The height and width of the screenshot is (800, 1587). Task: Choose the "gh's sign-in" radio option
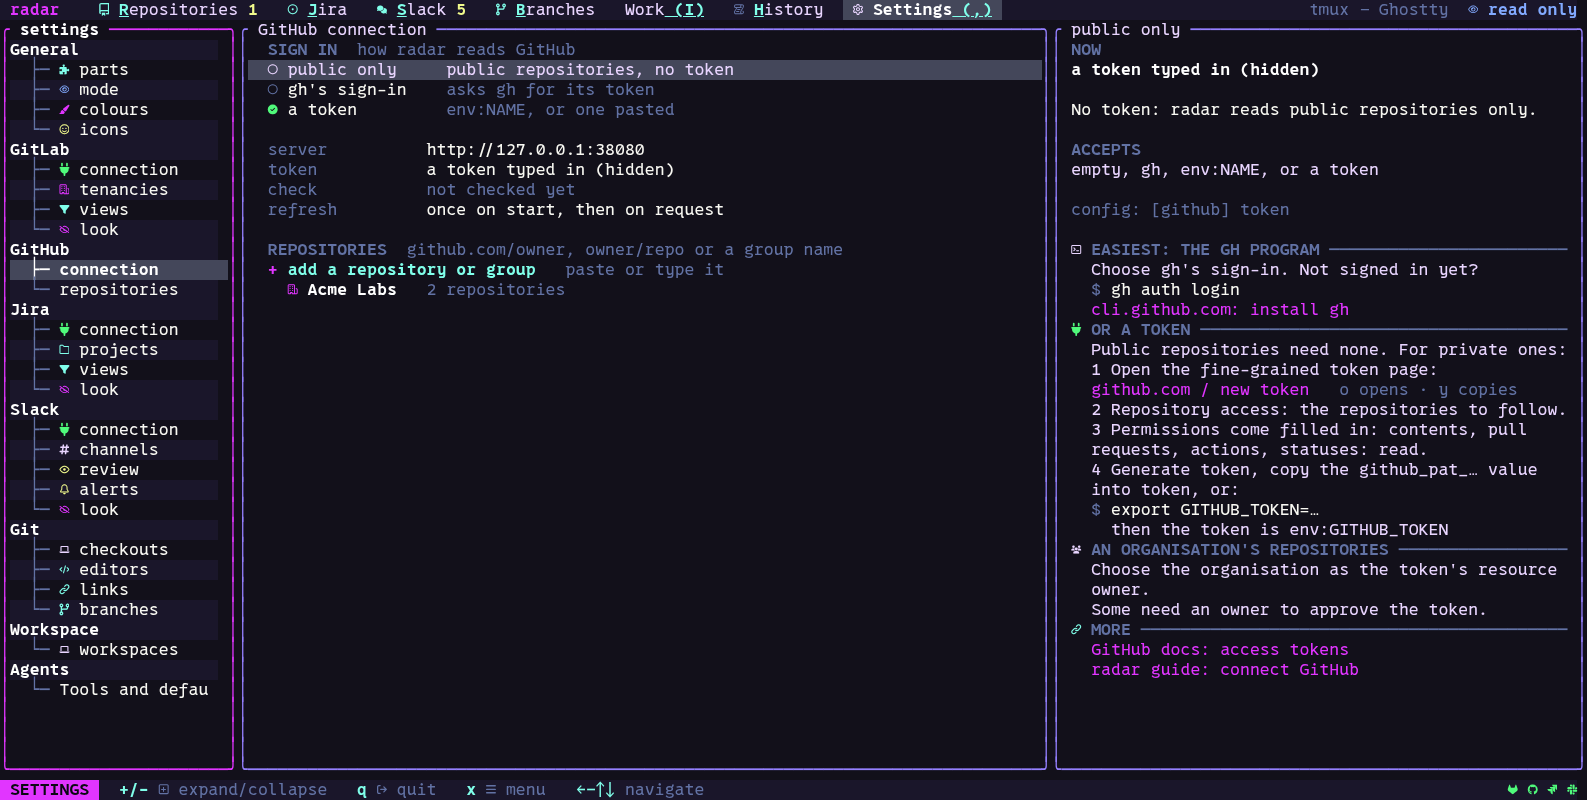(x=645, y=90)
